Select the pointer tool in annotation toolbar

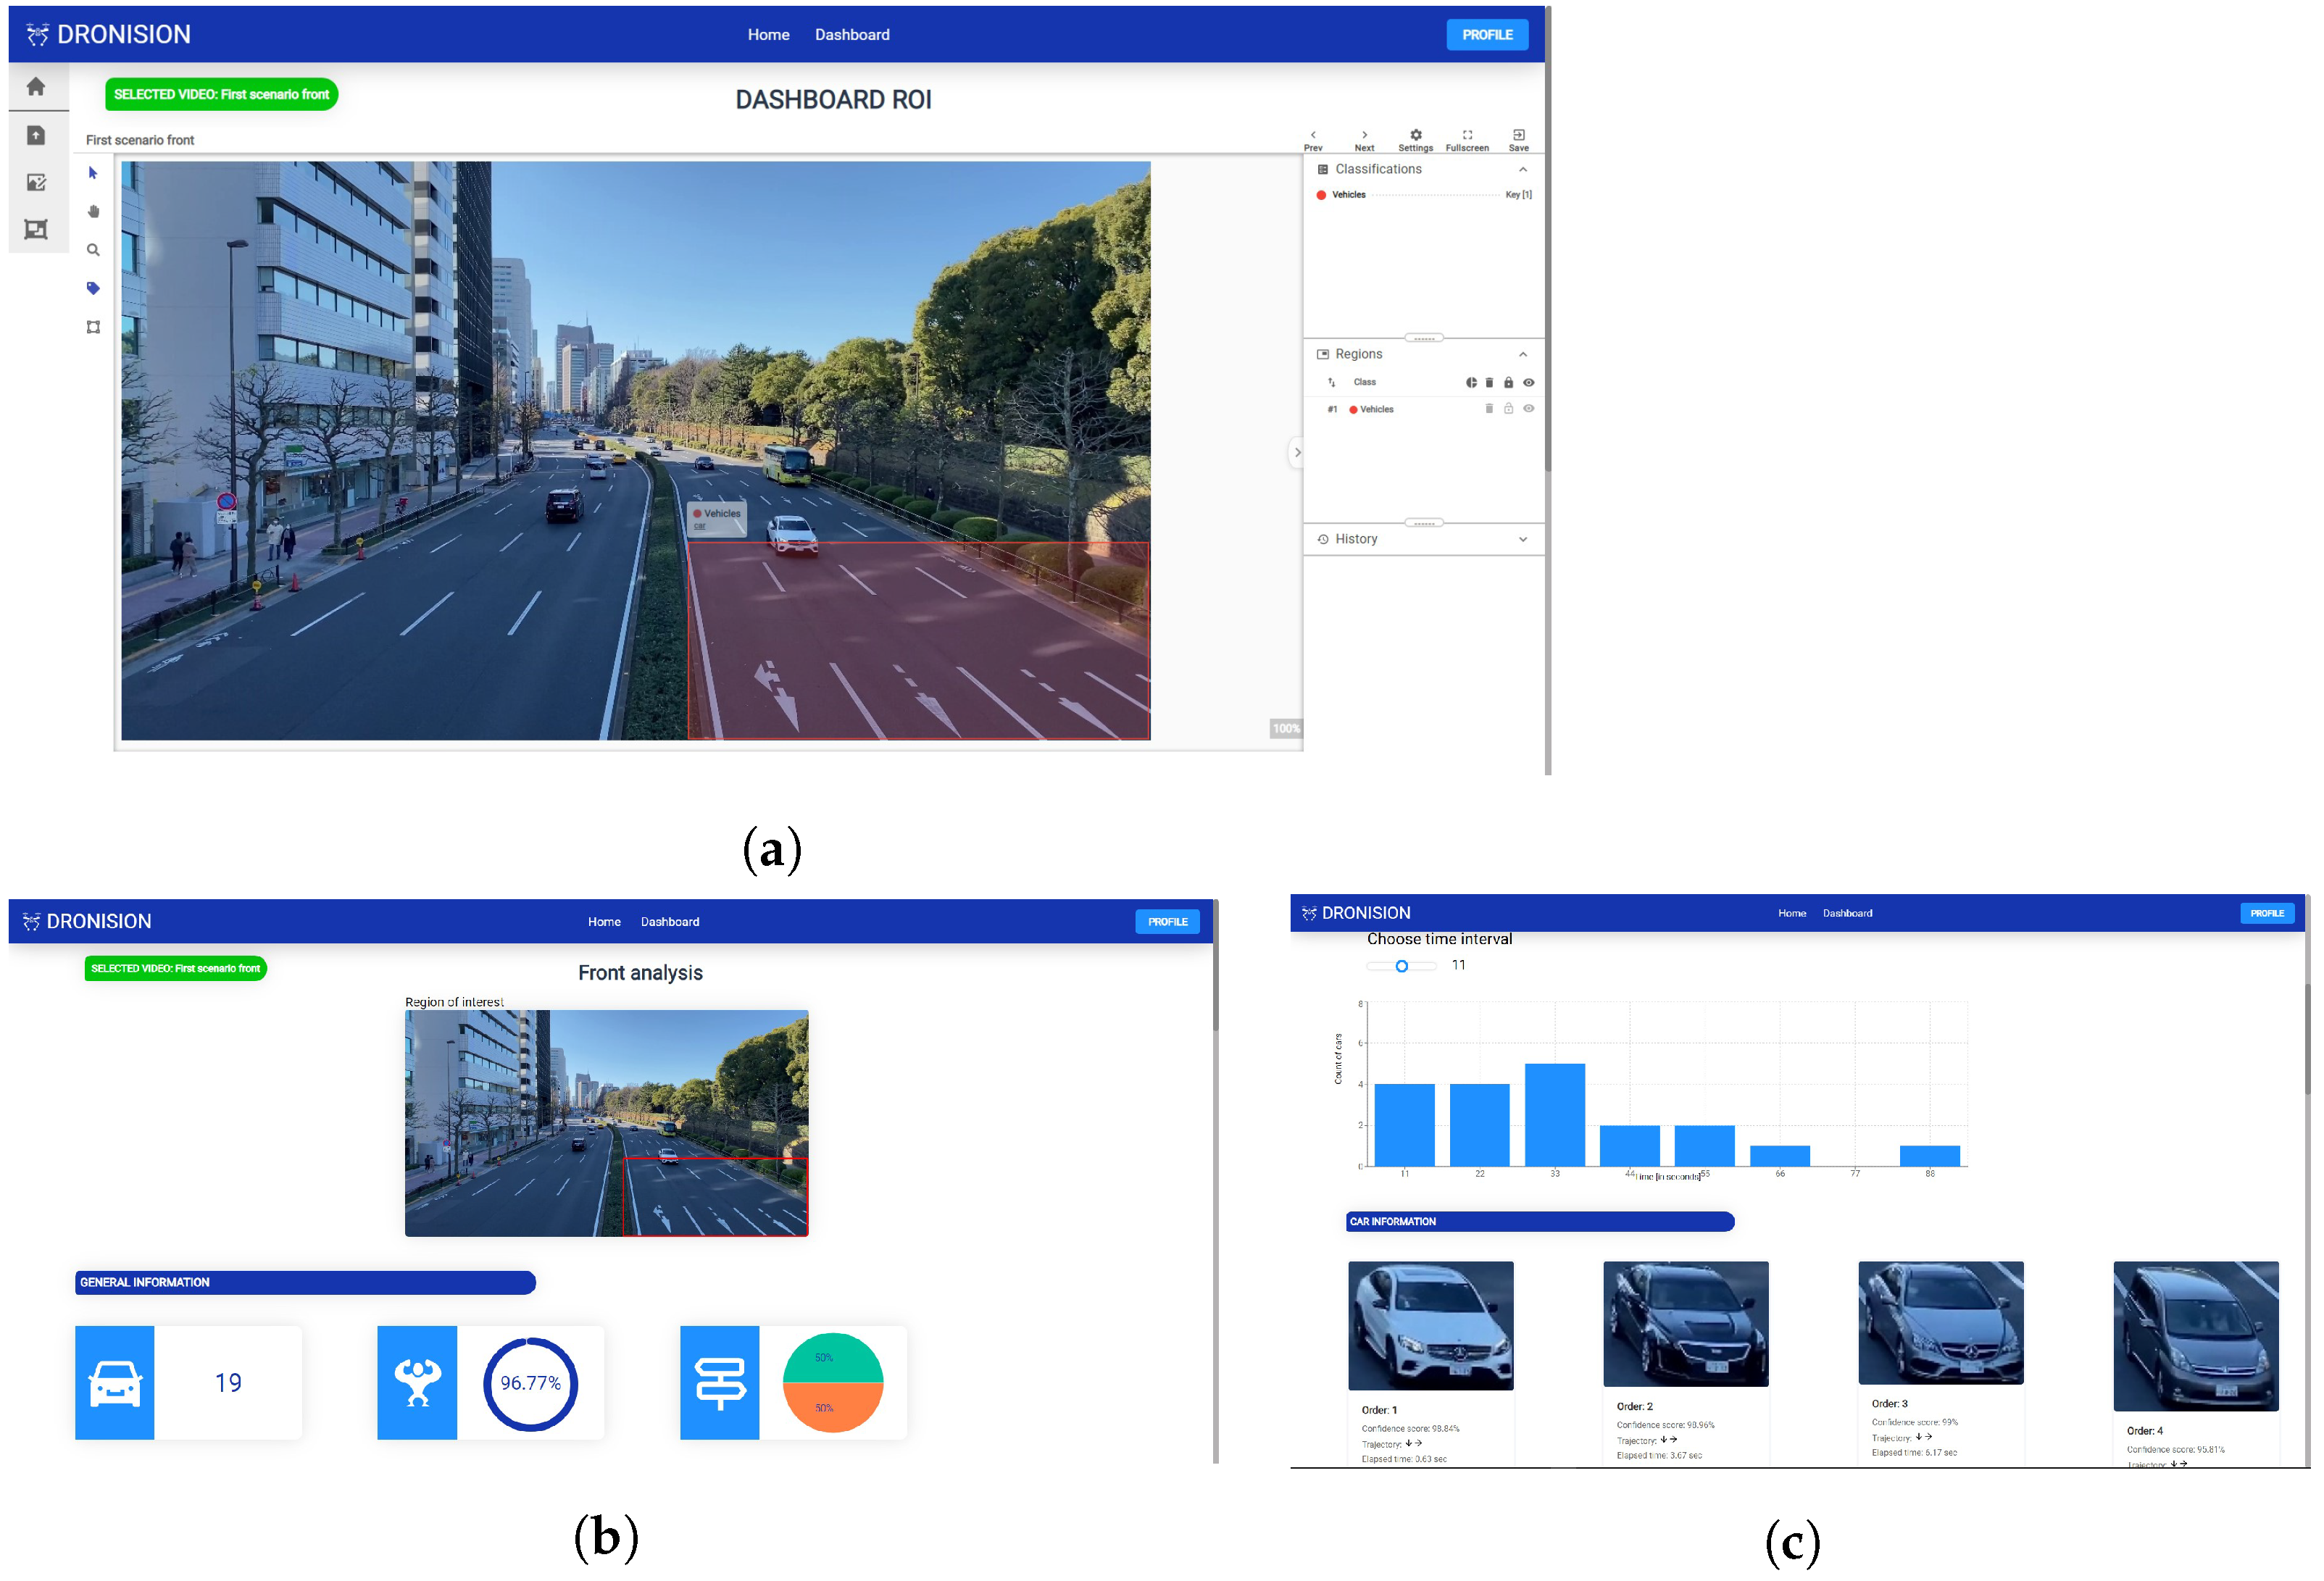93,173
